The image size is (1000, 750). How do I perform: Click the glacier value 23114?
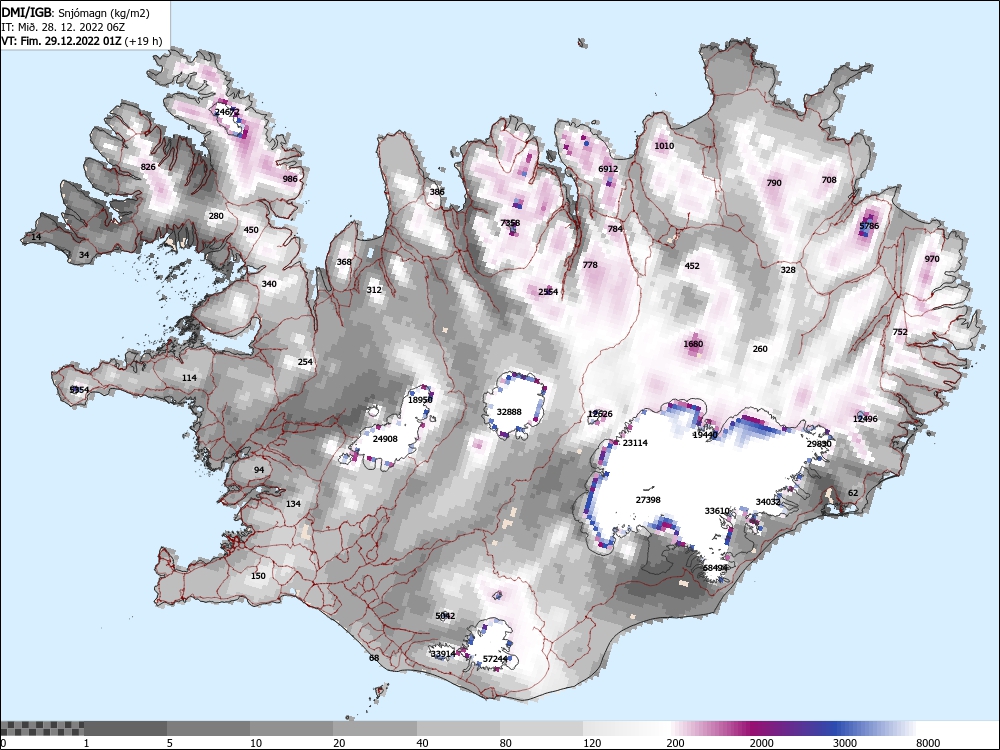(635, 443)
